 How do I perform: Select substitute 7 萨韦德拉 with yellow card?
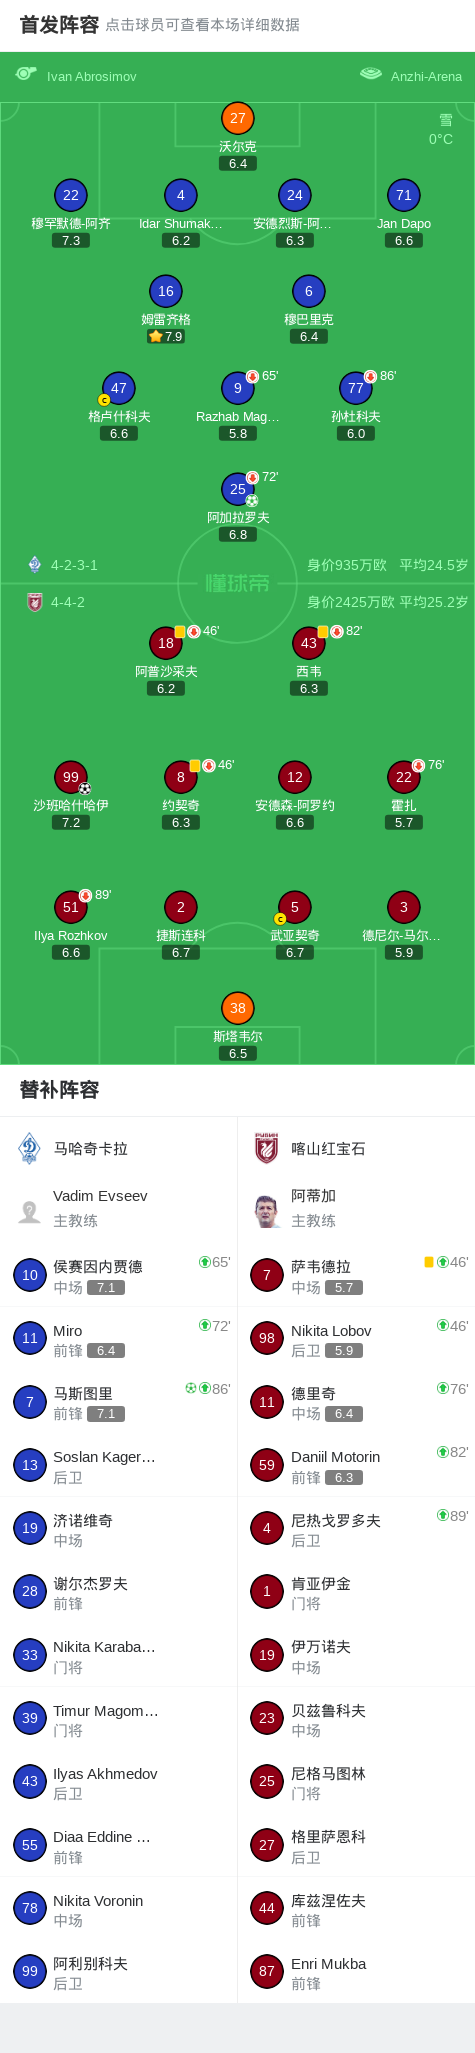(x=356, y=1275)
